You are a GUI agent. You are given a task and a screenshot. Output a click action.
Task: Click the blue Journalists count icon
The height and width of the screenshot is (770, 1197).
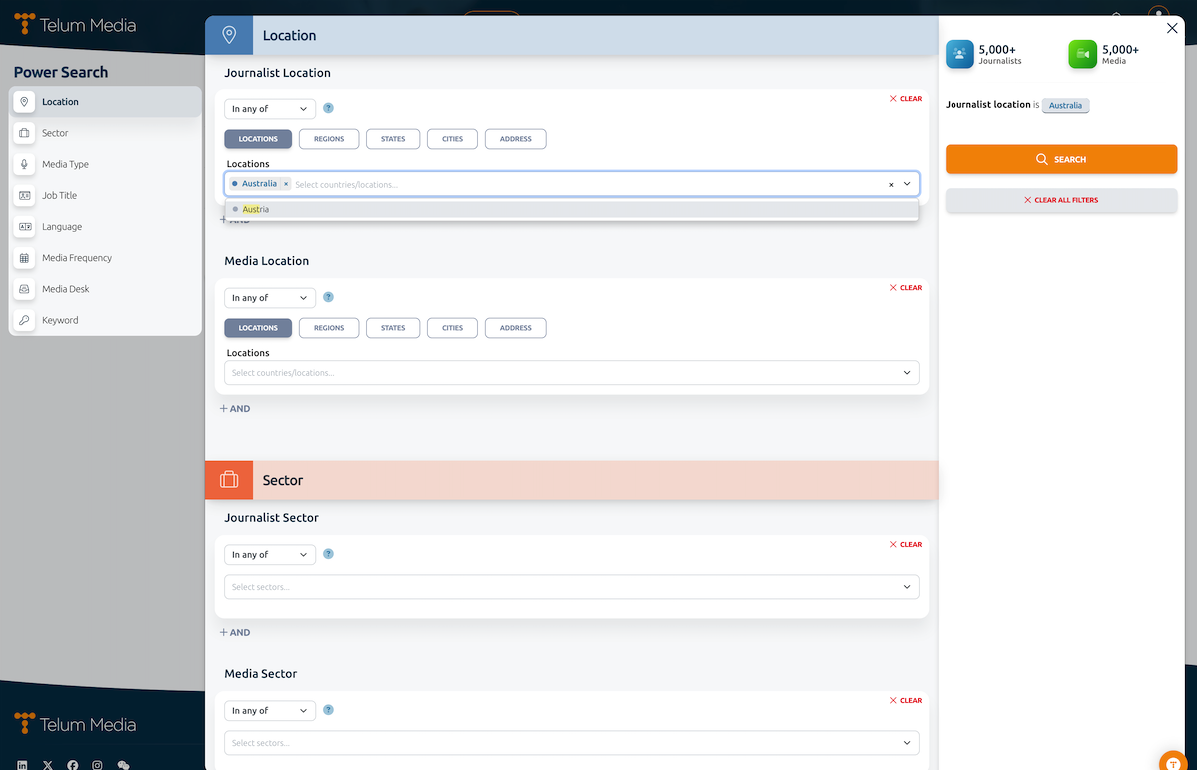tap(959, 54)
